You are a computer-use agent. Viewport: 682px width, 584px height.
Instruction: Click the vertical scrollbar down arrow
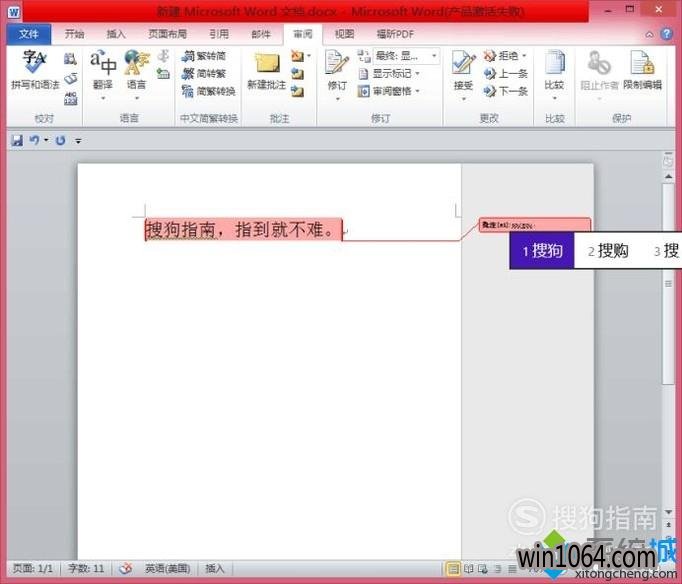click(669, 512)
